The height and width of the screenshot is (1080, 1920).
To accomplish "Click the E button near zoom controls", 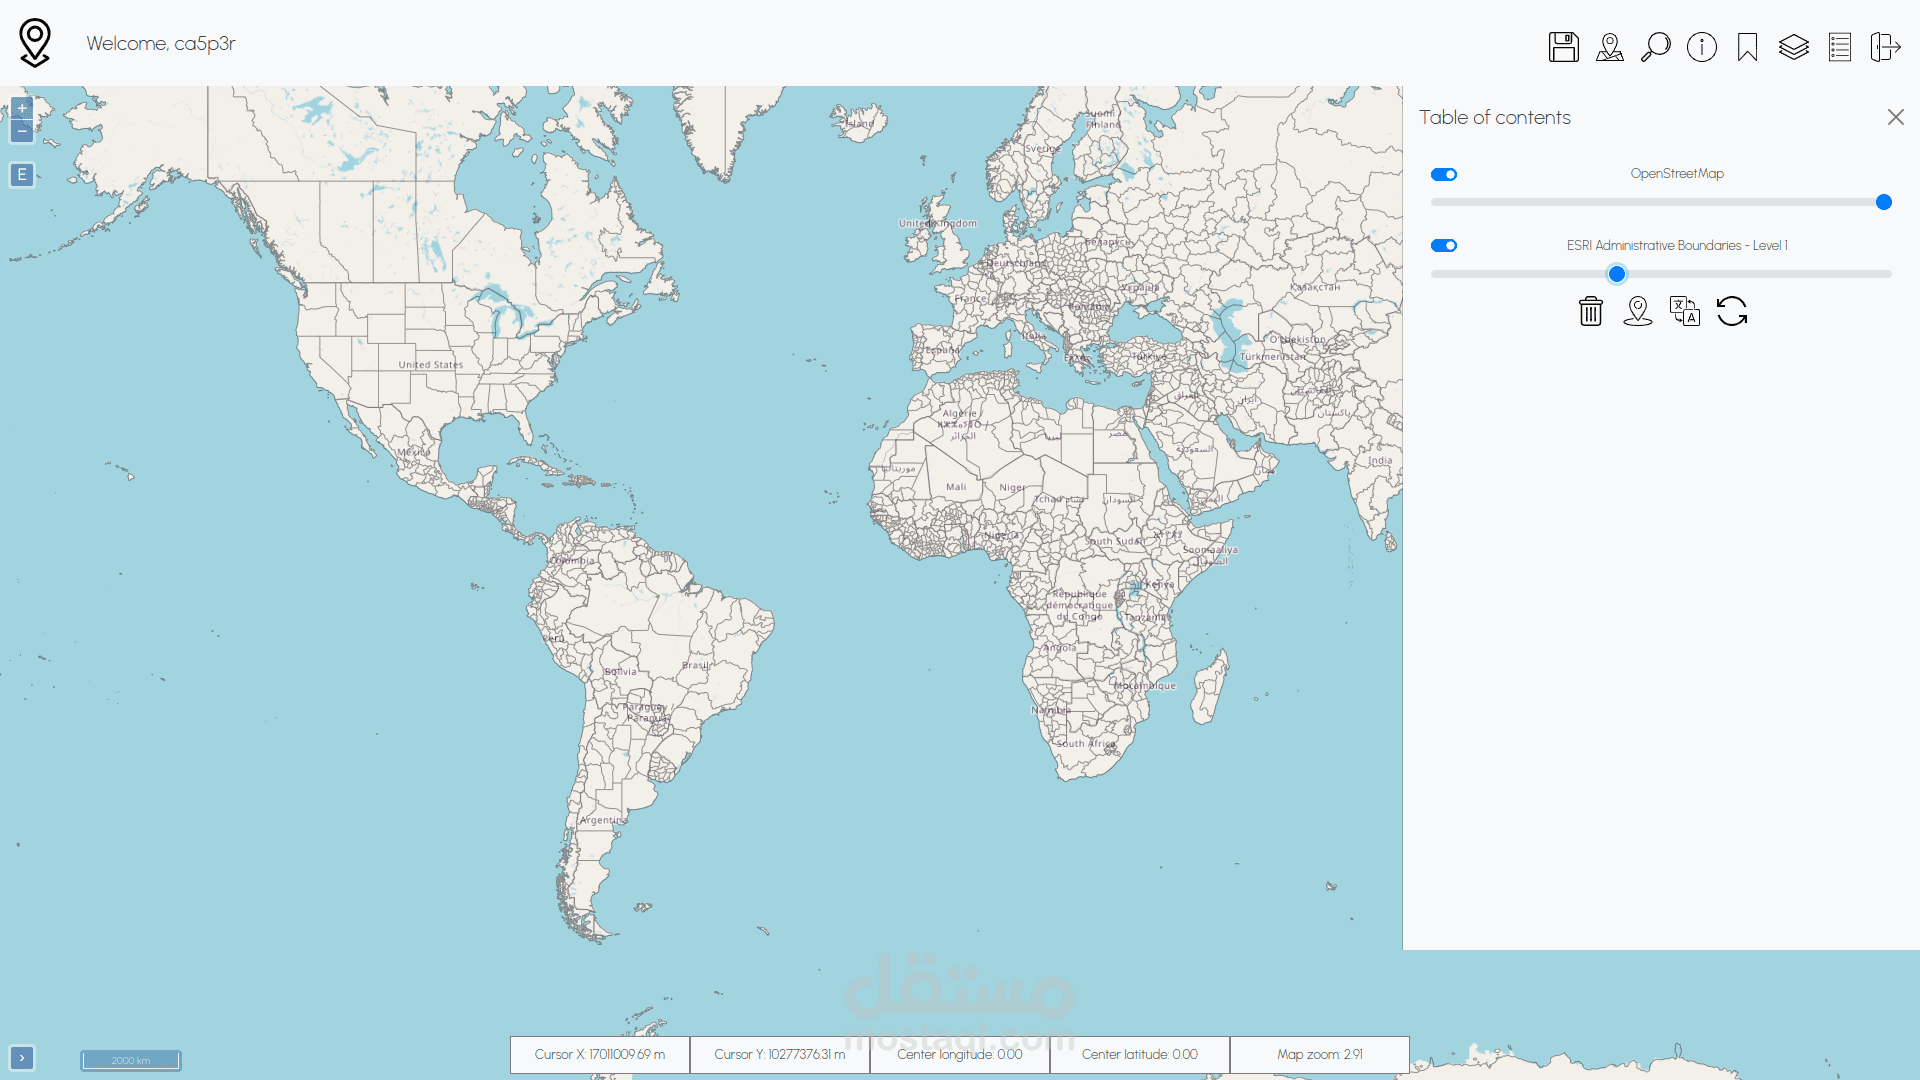I will pyautogui.click(x=21, y=174).
